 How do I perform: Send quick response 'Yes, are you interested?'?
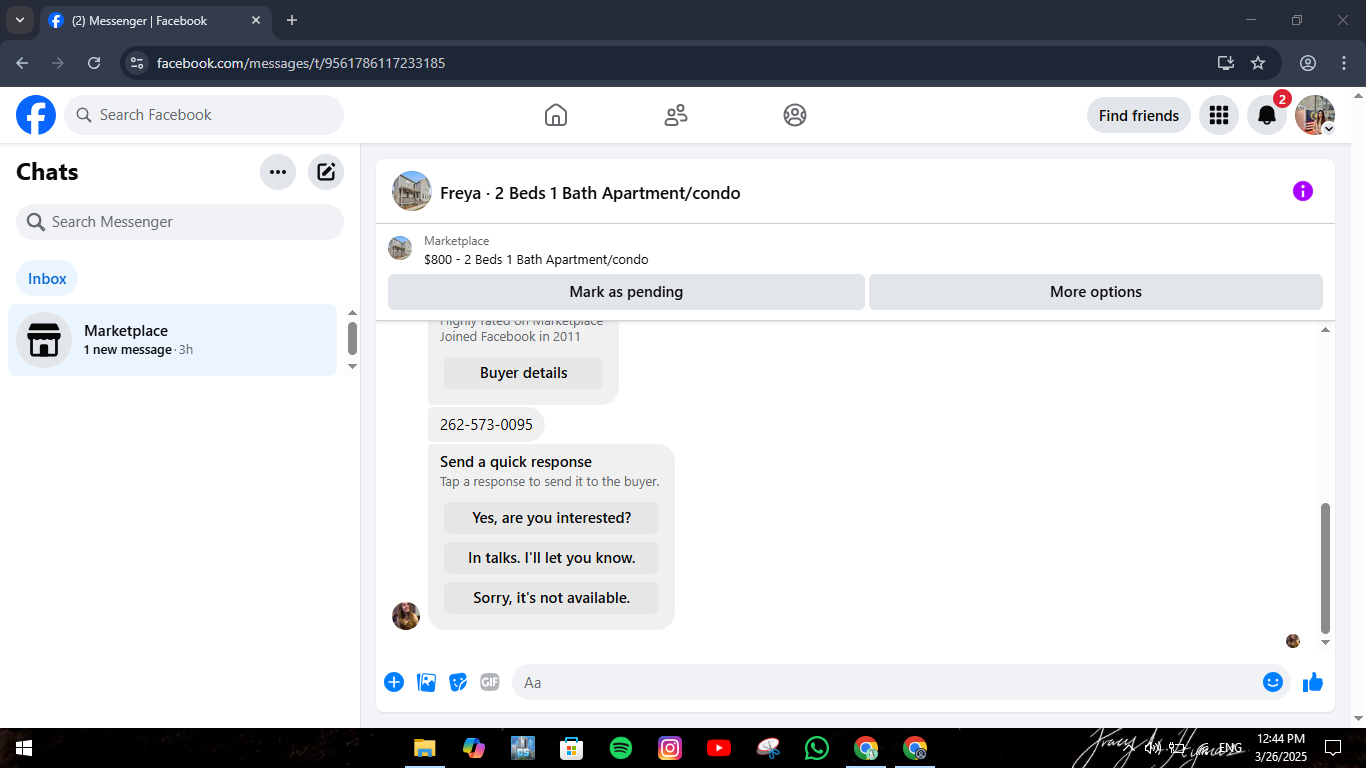point(552,518)
